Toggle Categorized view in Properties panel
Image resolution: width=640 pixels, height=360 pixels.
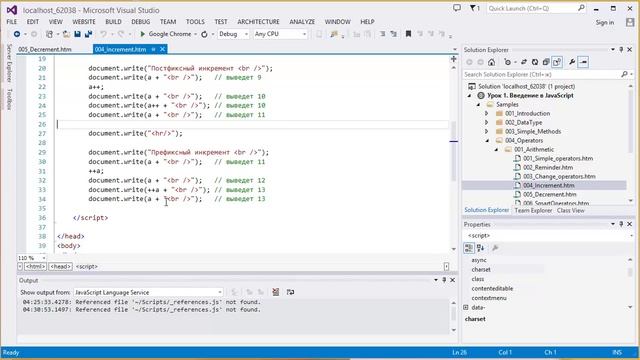click(x=469, y=248)
